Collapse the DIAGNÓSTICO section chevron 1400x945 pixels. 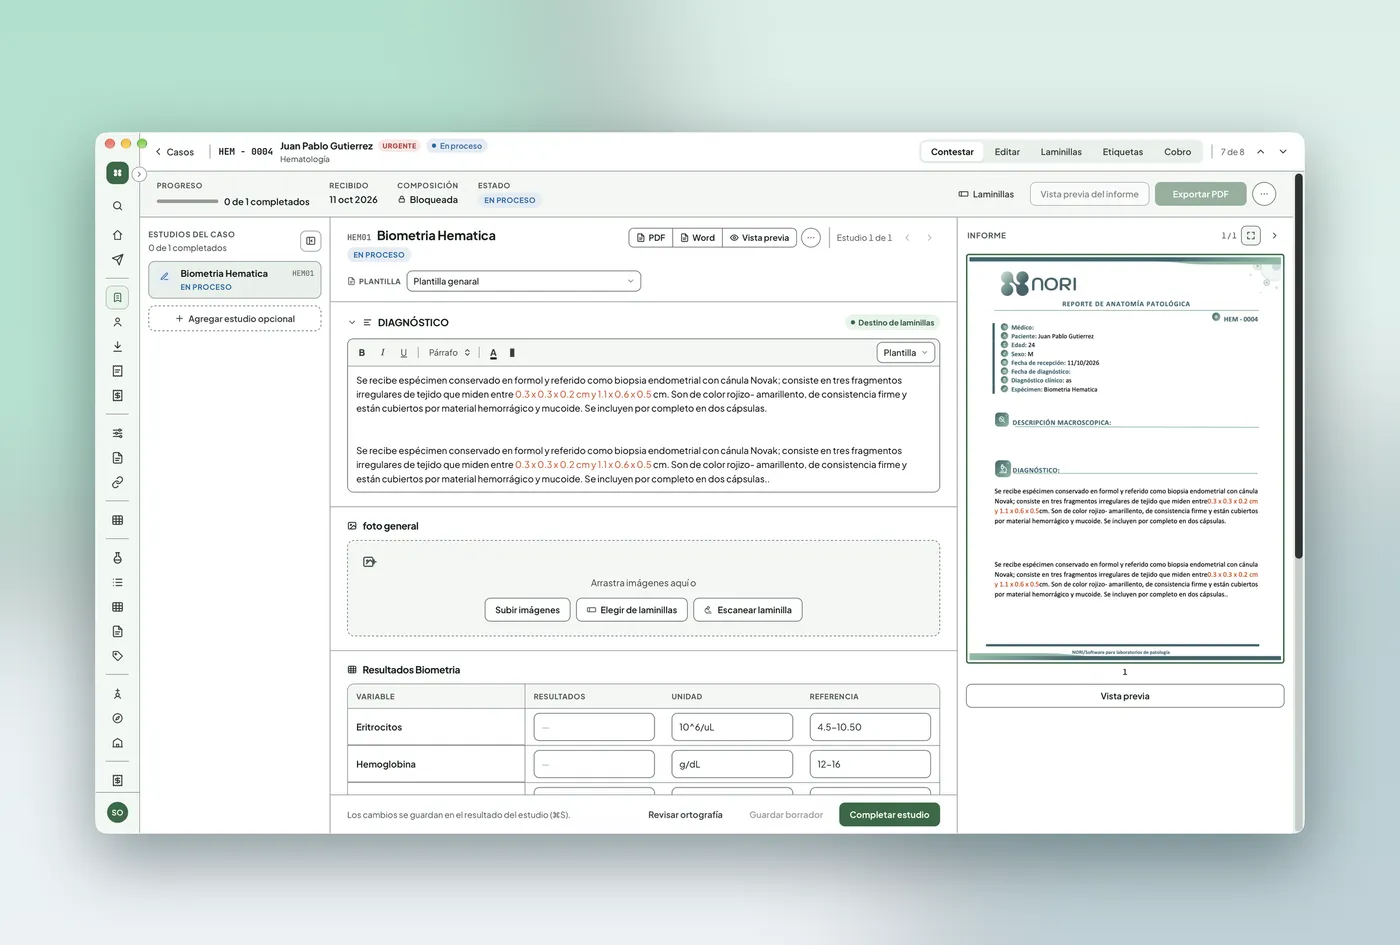[352, 323]
